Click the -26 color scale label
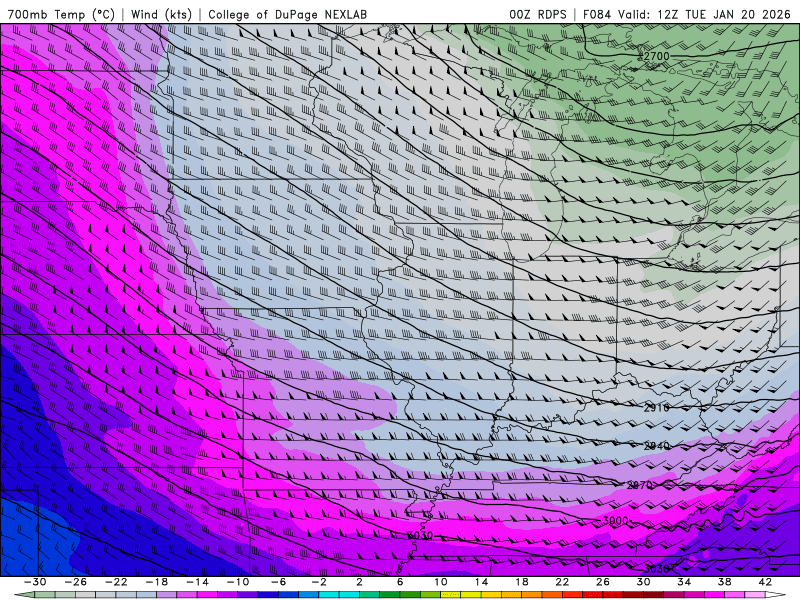Screen dimensions: 800x600 point(76,582)
